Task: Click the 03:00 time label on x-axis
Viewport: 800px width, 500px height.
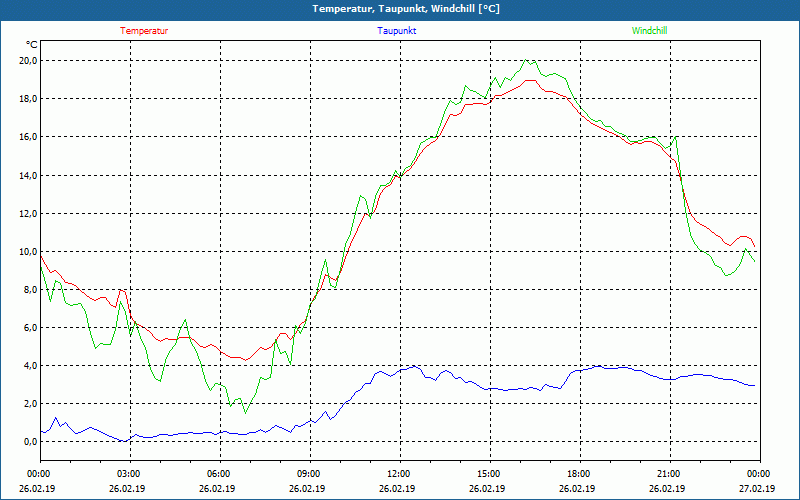Action: click(130, 474)
